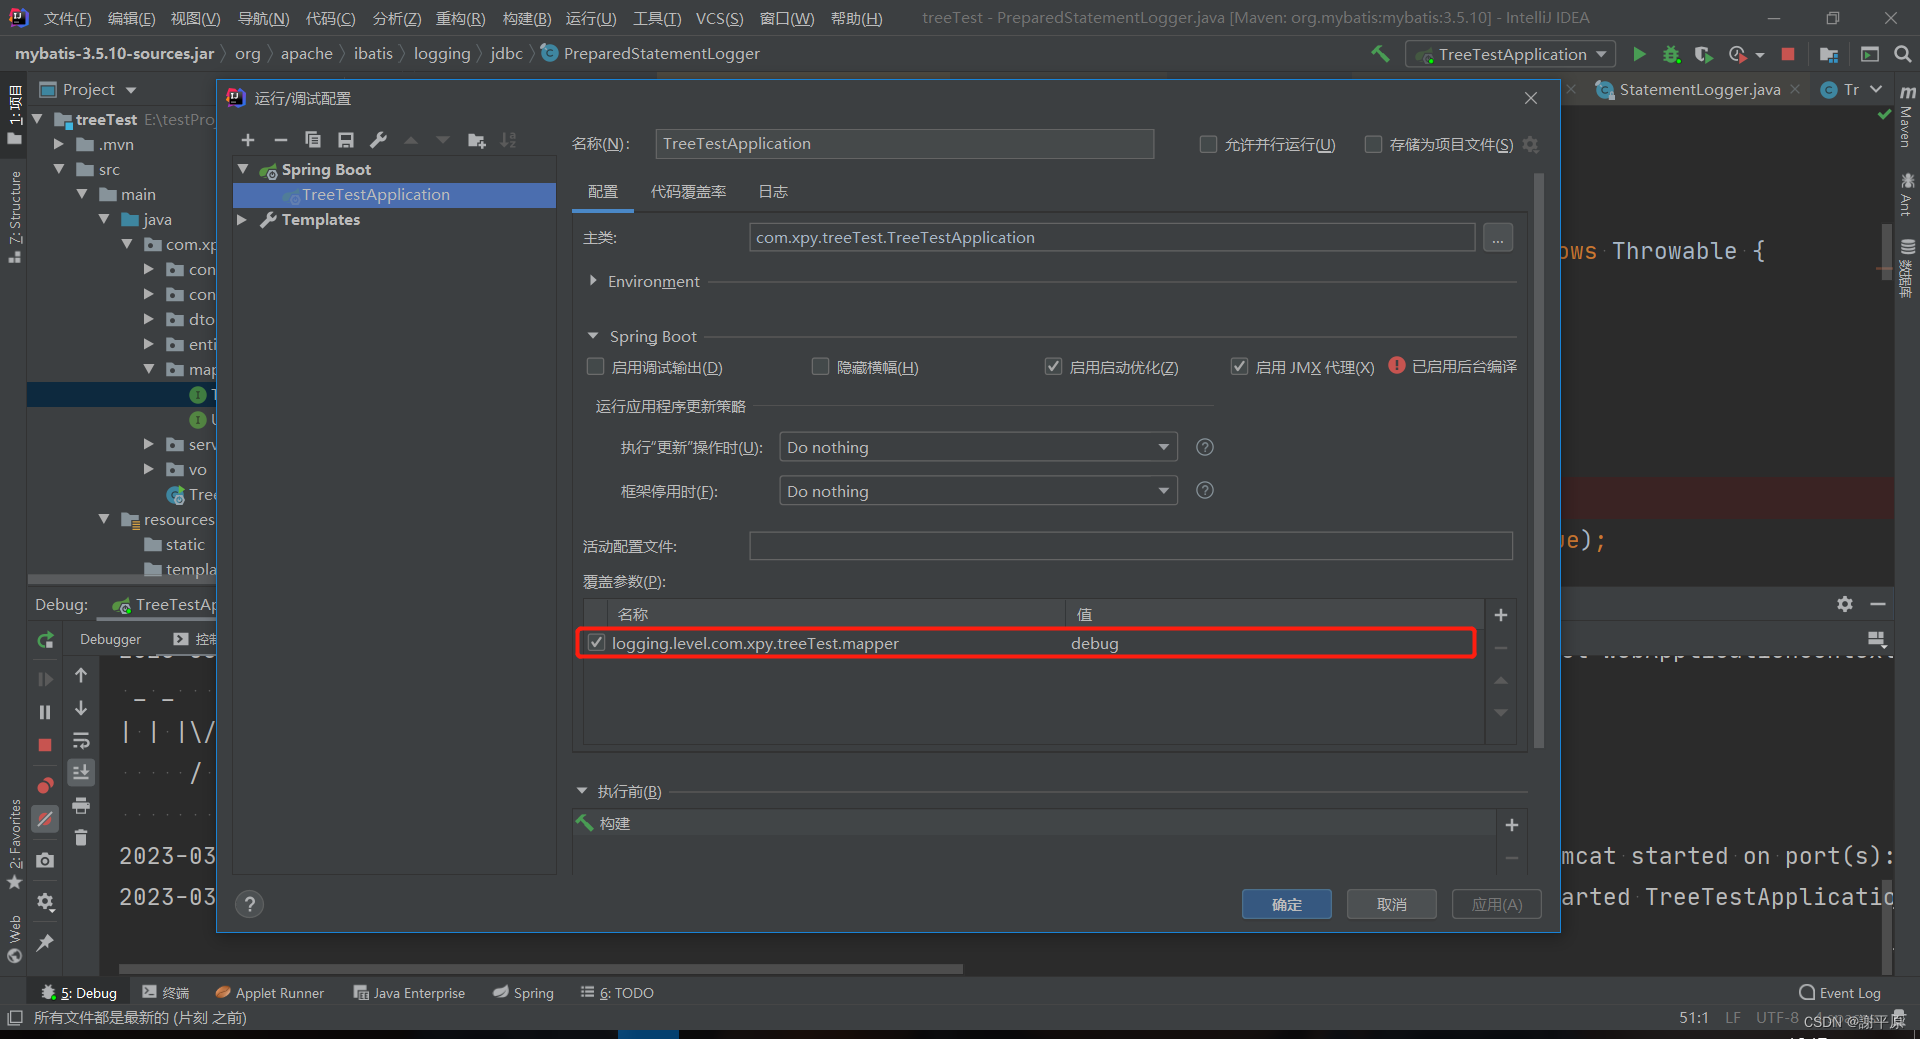The image size is (1920, 1039).
Task: Clear console trash icon
Action: click(81, 838)
